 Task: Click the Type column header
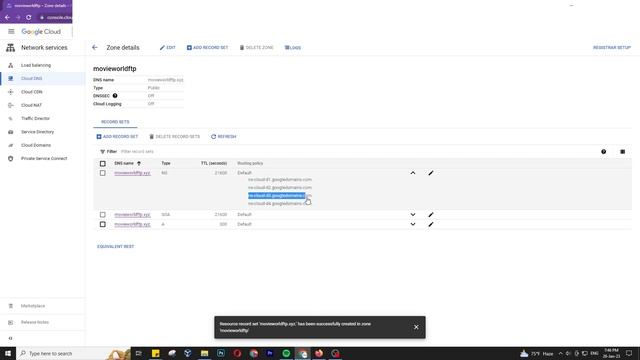point(166,163)
